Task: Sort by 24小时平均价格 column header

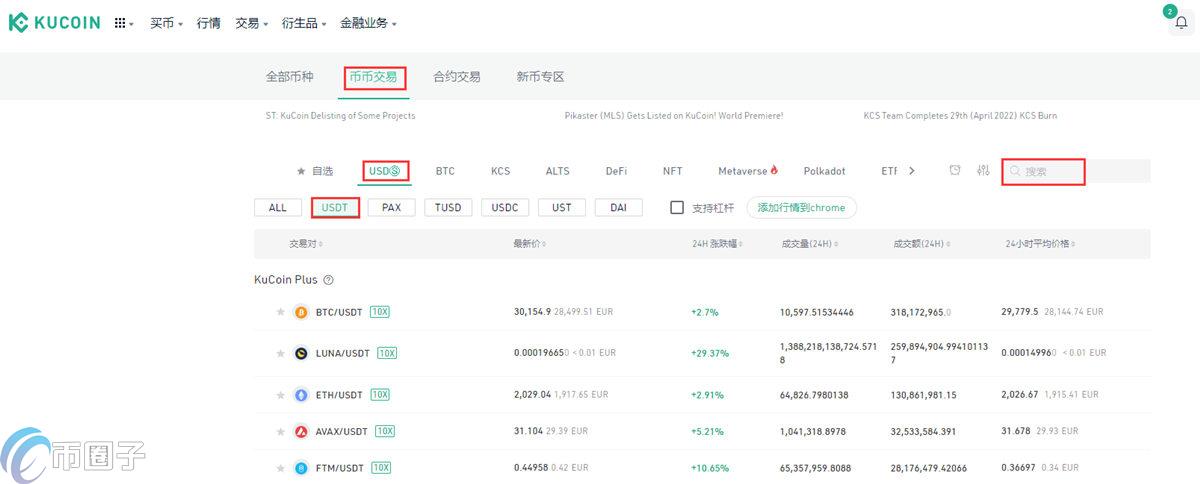Action: 1041,244
